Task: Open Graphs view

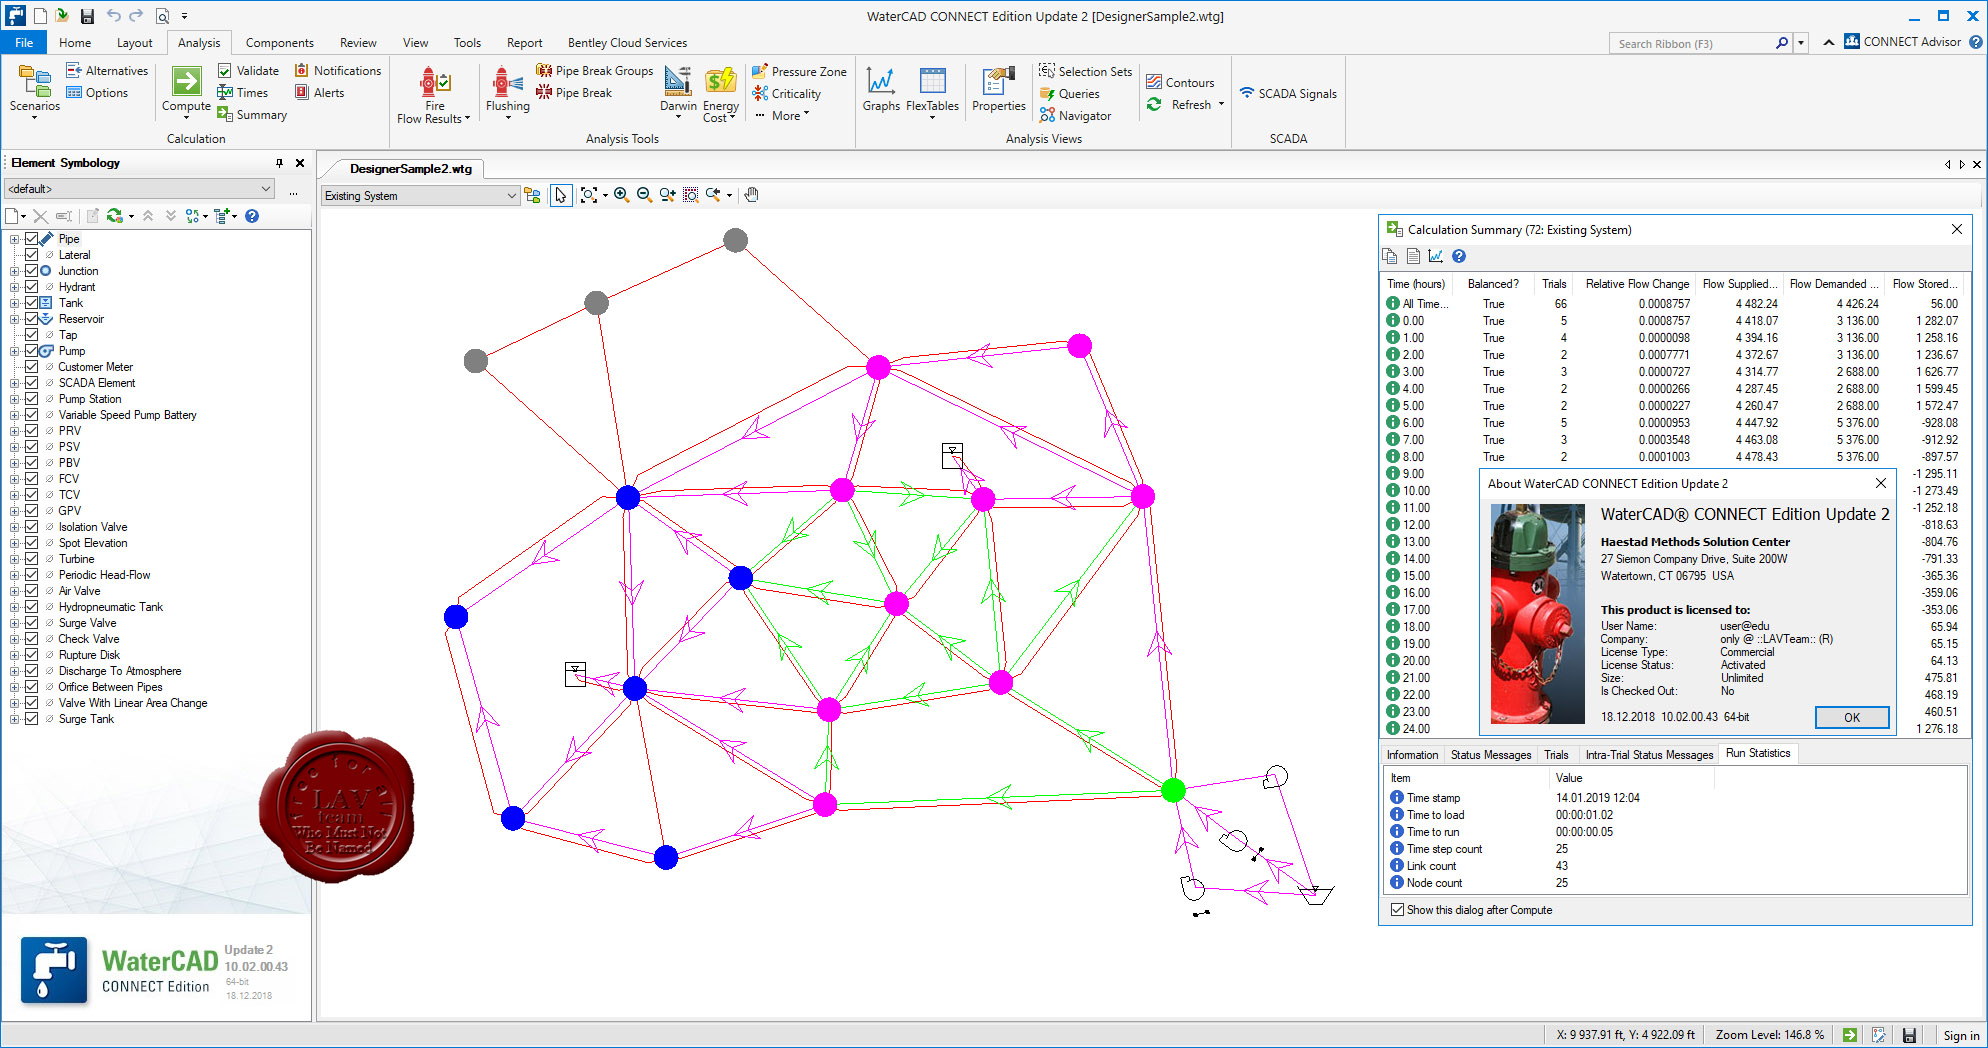Action: 881,90
